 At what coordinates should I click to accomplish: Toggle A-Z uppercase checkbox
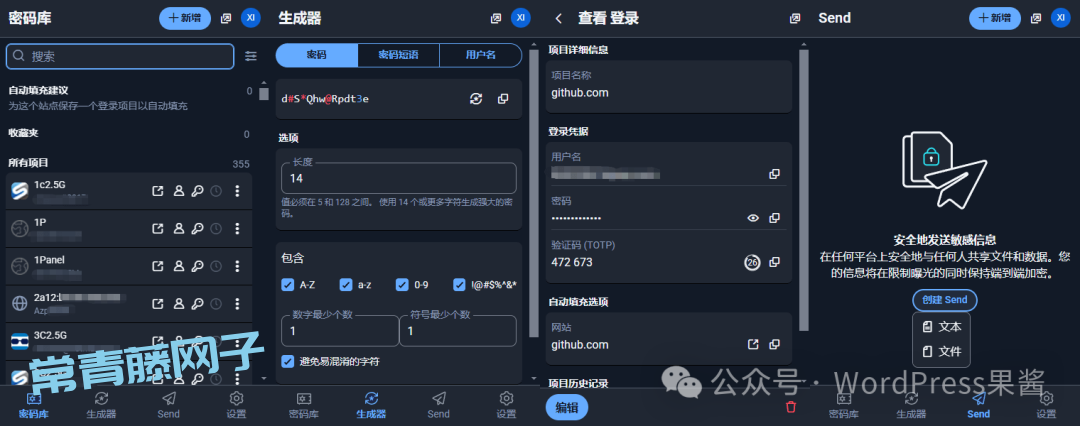288,285
